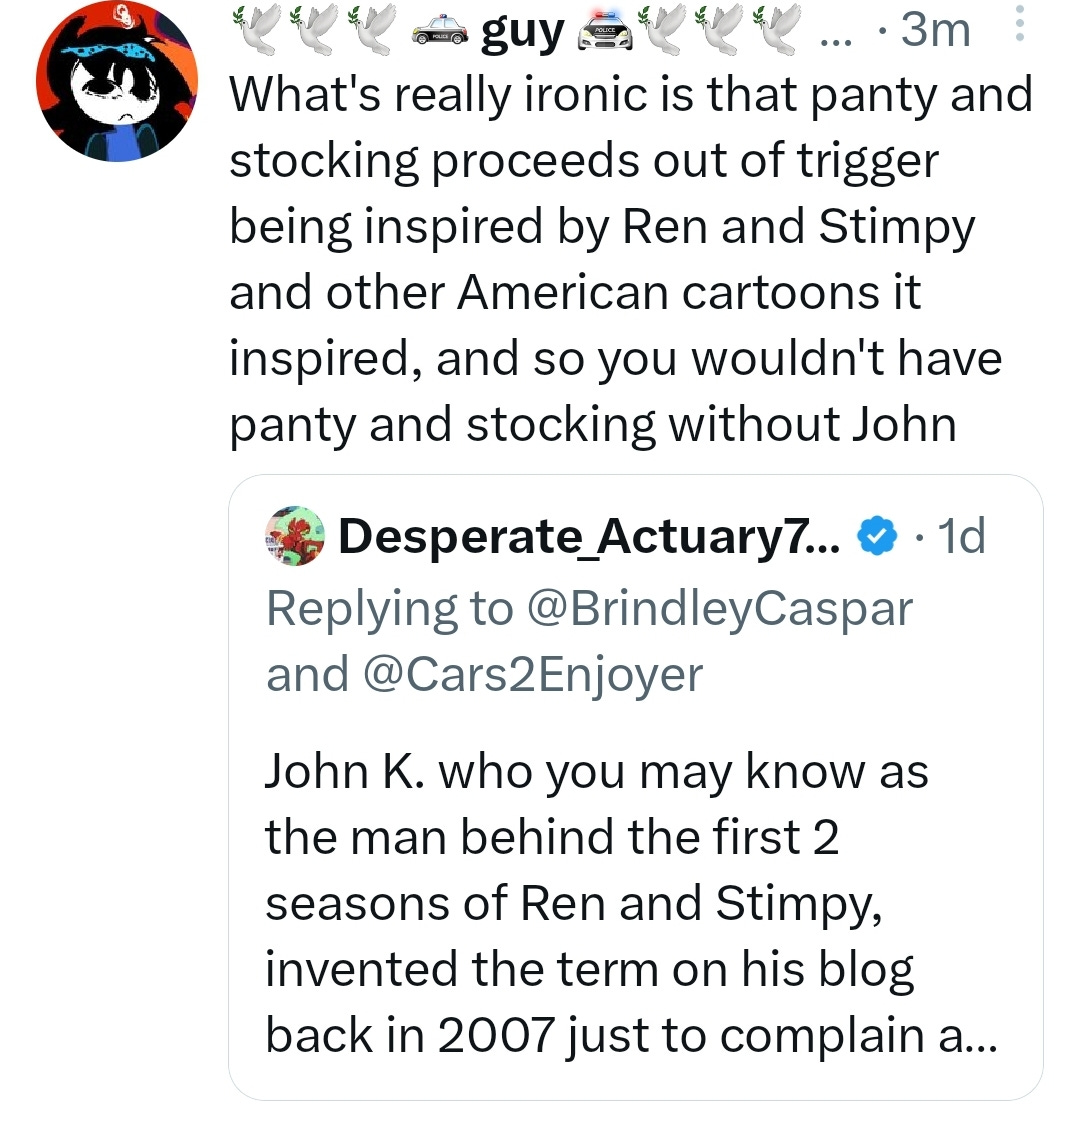Image resolution: width=1080 pixels, height=1124 pixels.
Task: Open the Desperate_Actuary7 username
Action: pos(589,536)
